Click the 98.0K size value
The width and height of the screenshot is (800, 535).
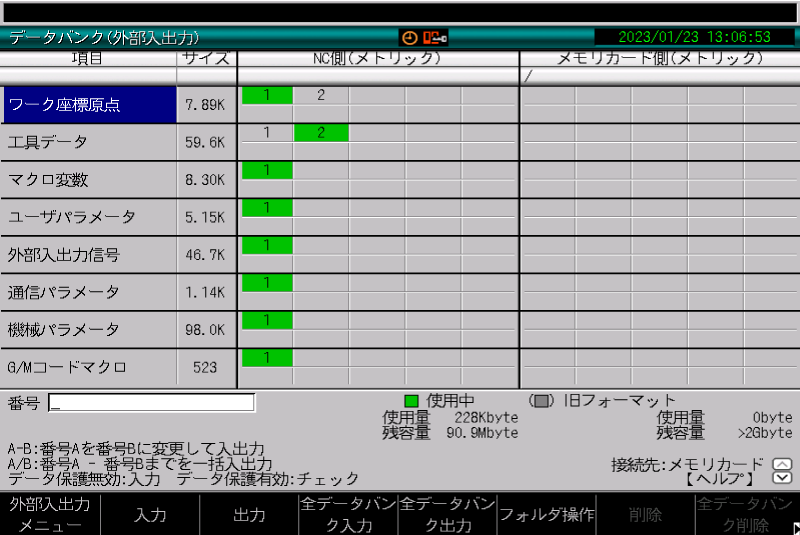205,330
